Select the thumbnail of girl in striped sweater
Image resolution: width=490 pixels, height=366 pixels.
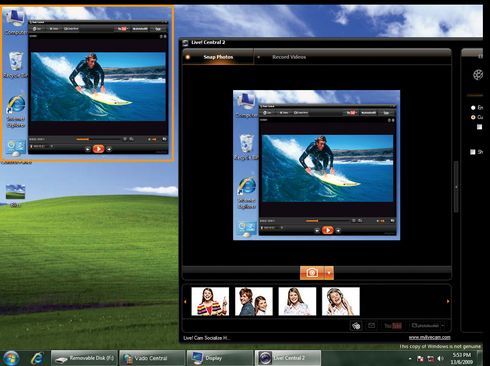pos(210,301)
